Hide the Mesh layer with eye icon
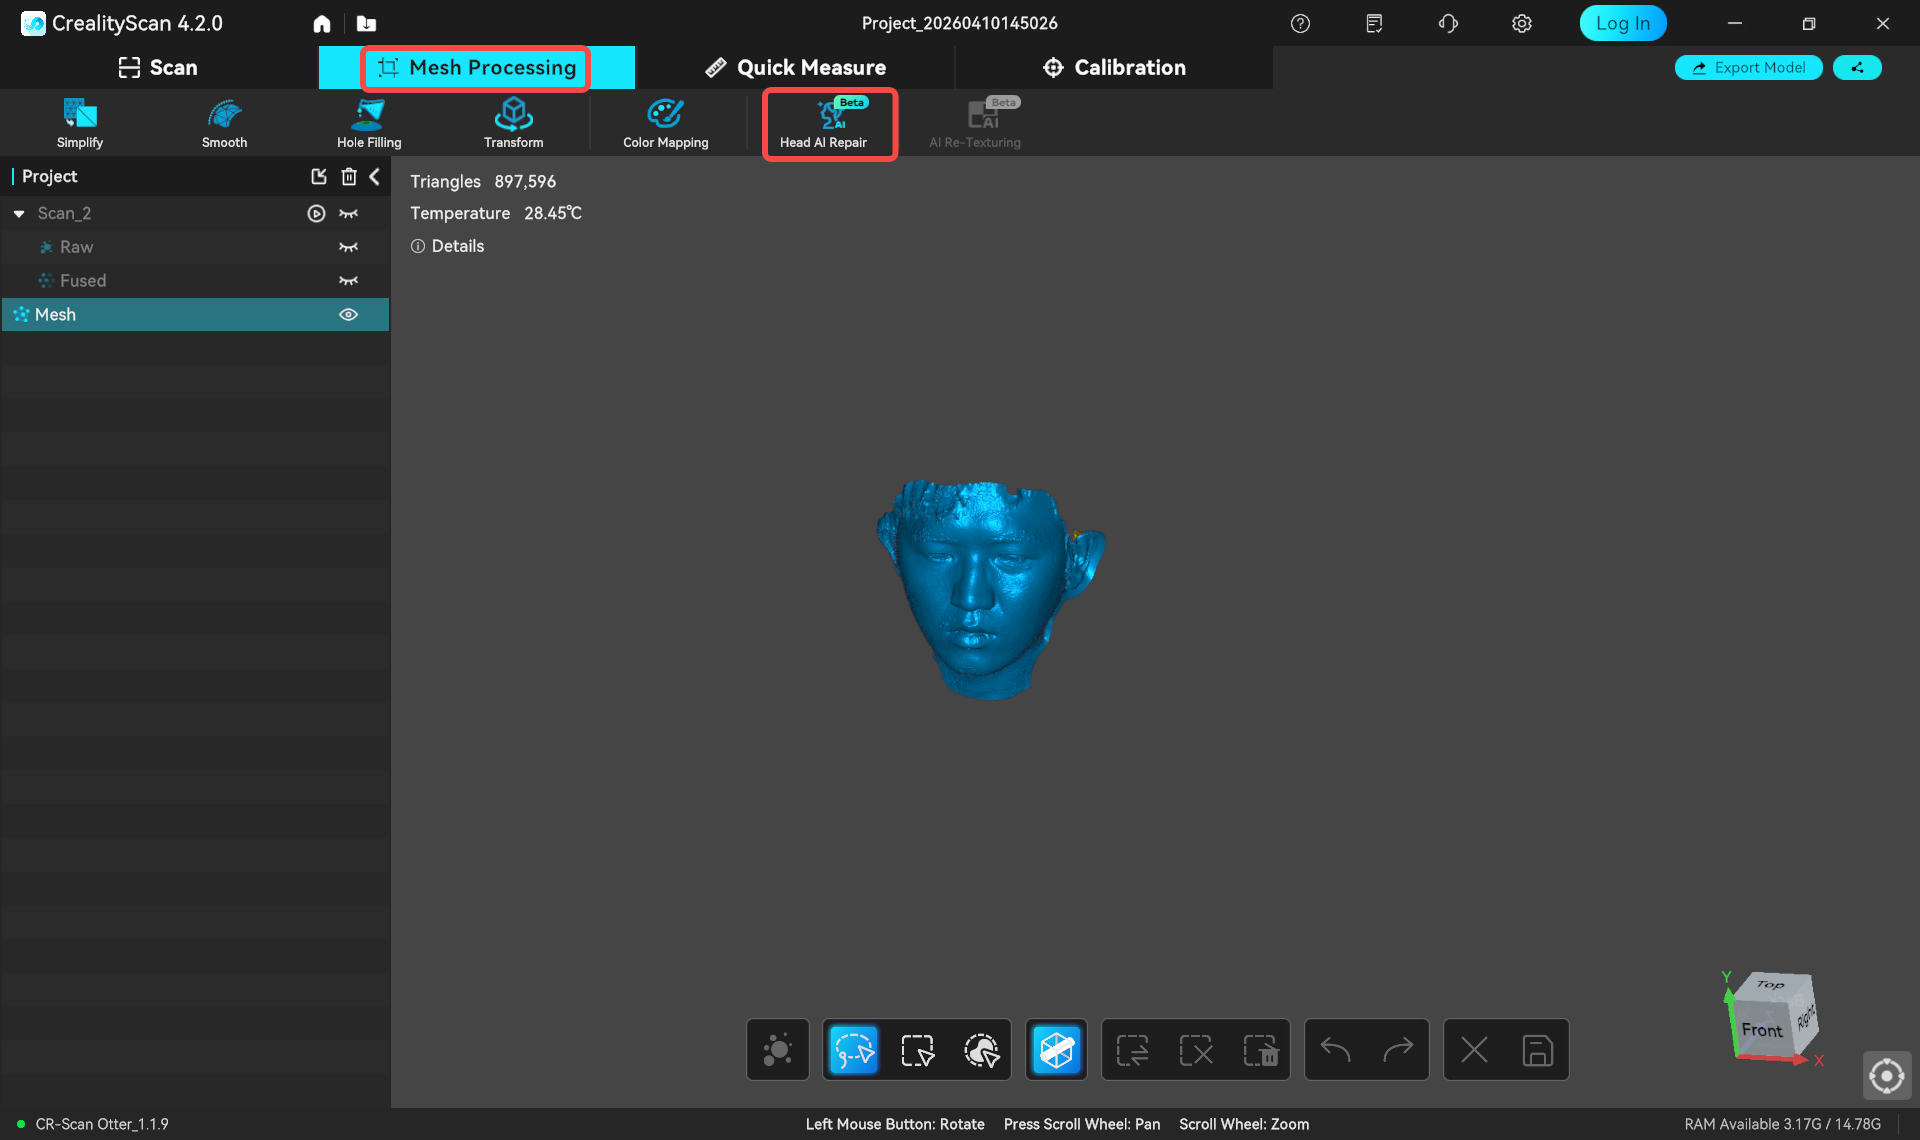Image resolution: width=1920 pixels, height=1140 pixels. [348, 315]
